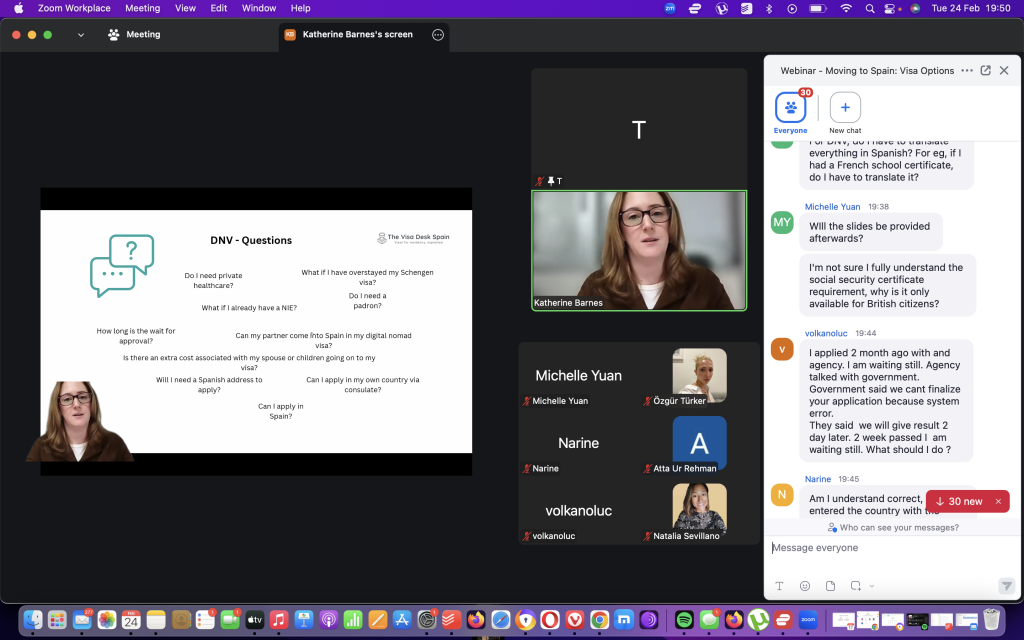The image size is (1024, 640).
Task: Select Özgür Türker video thumbnail
Action: (x=699, y=376)
